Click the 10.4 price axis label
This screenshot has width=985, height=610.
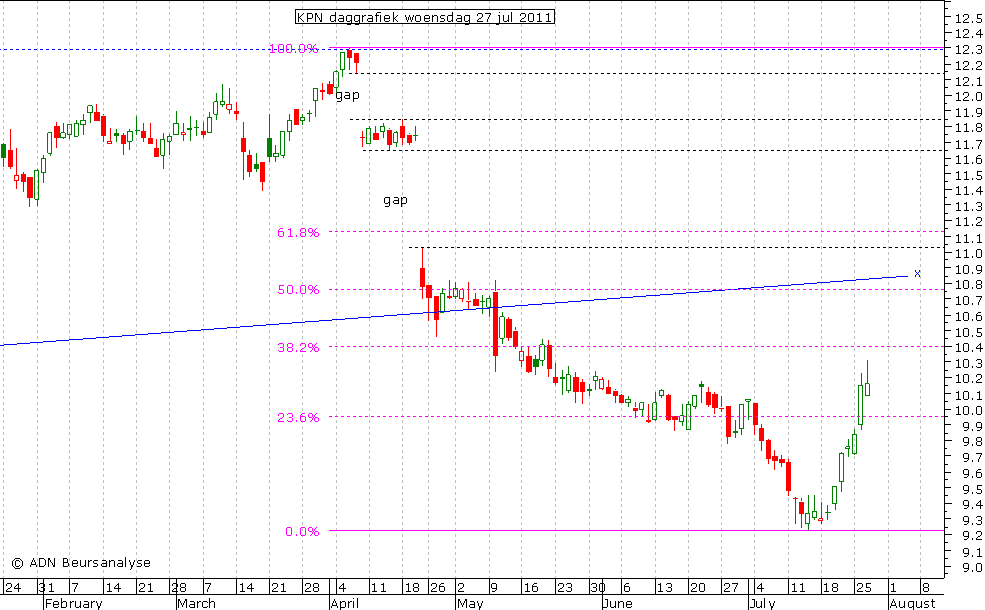click(x=969, y=348)
